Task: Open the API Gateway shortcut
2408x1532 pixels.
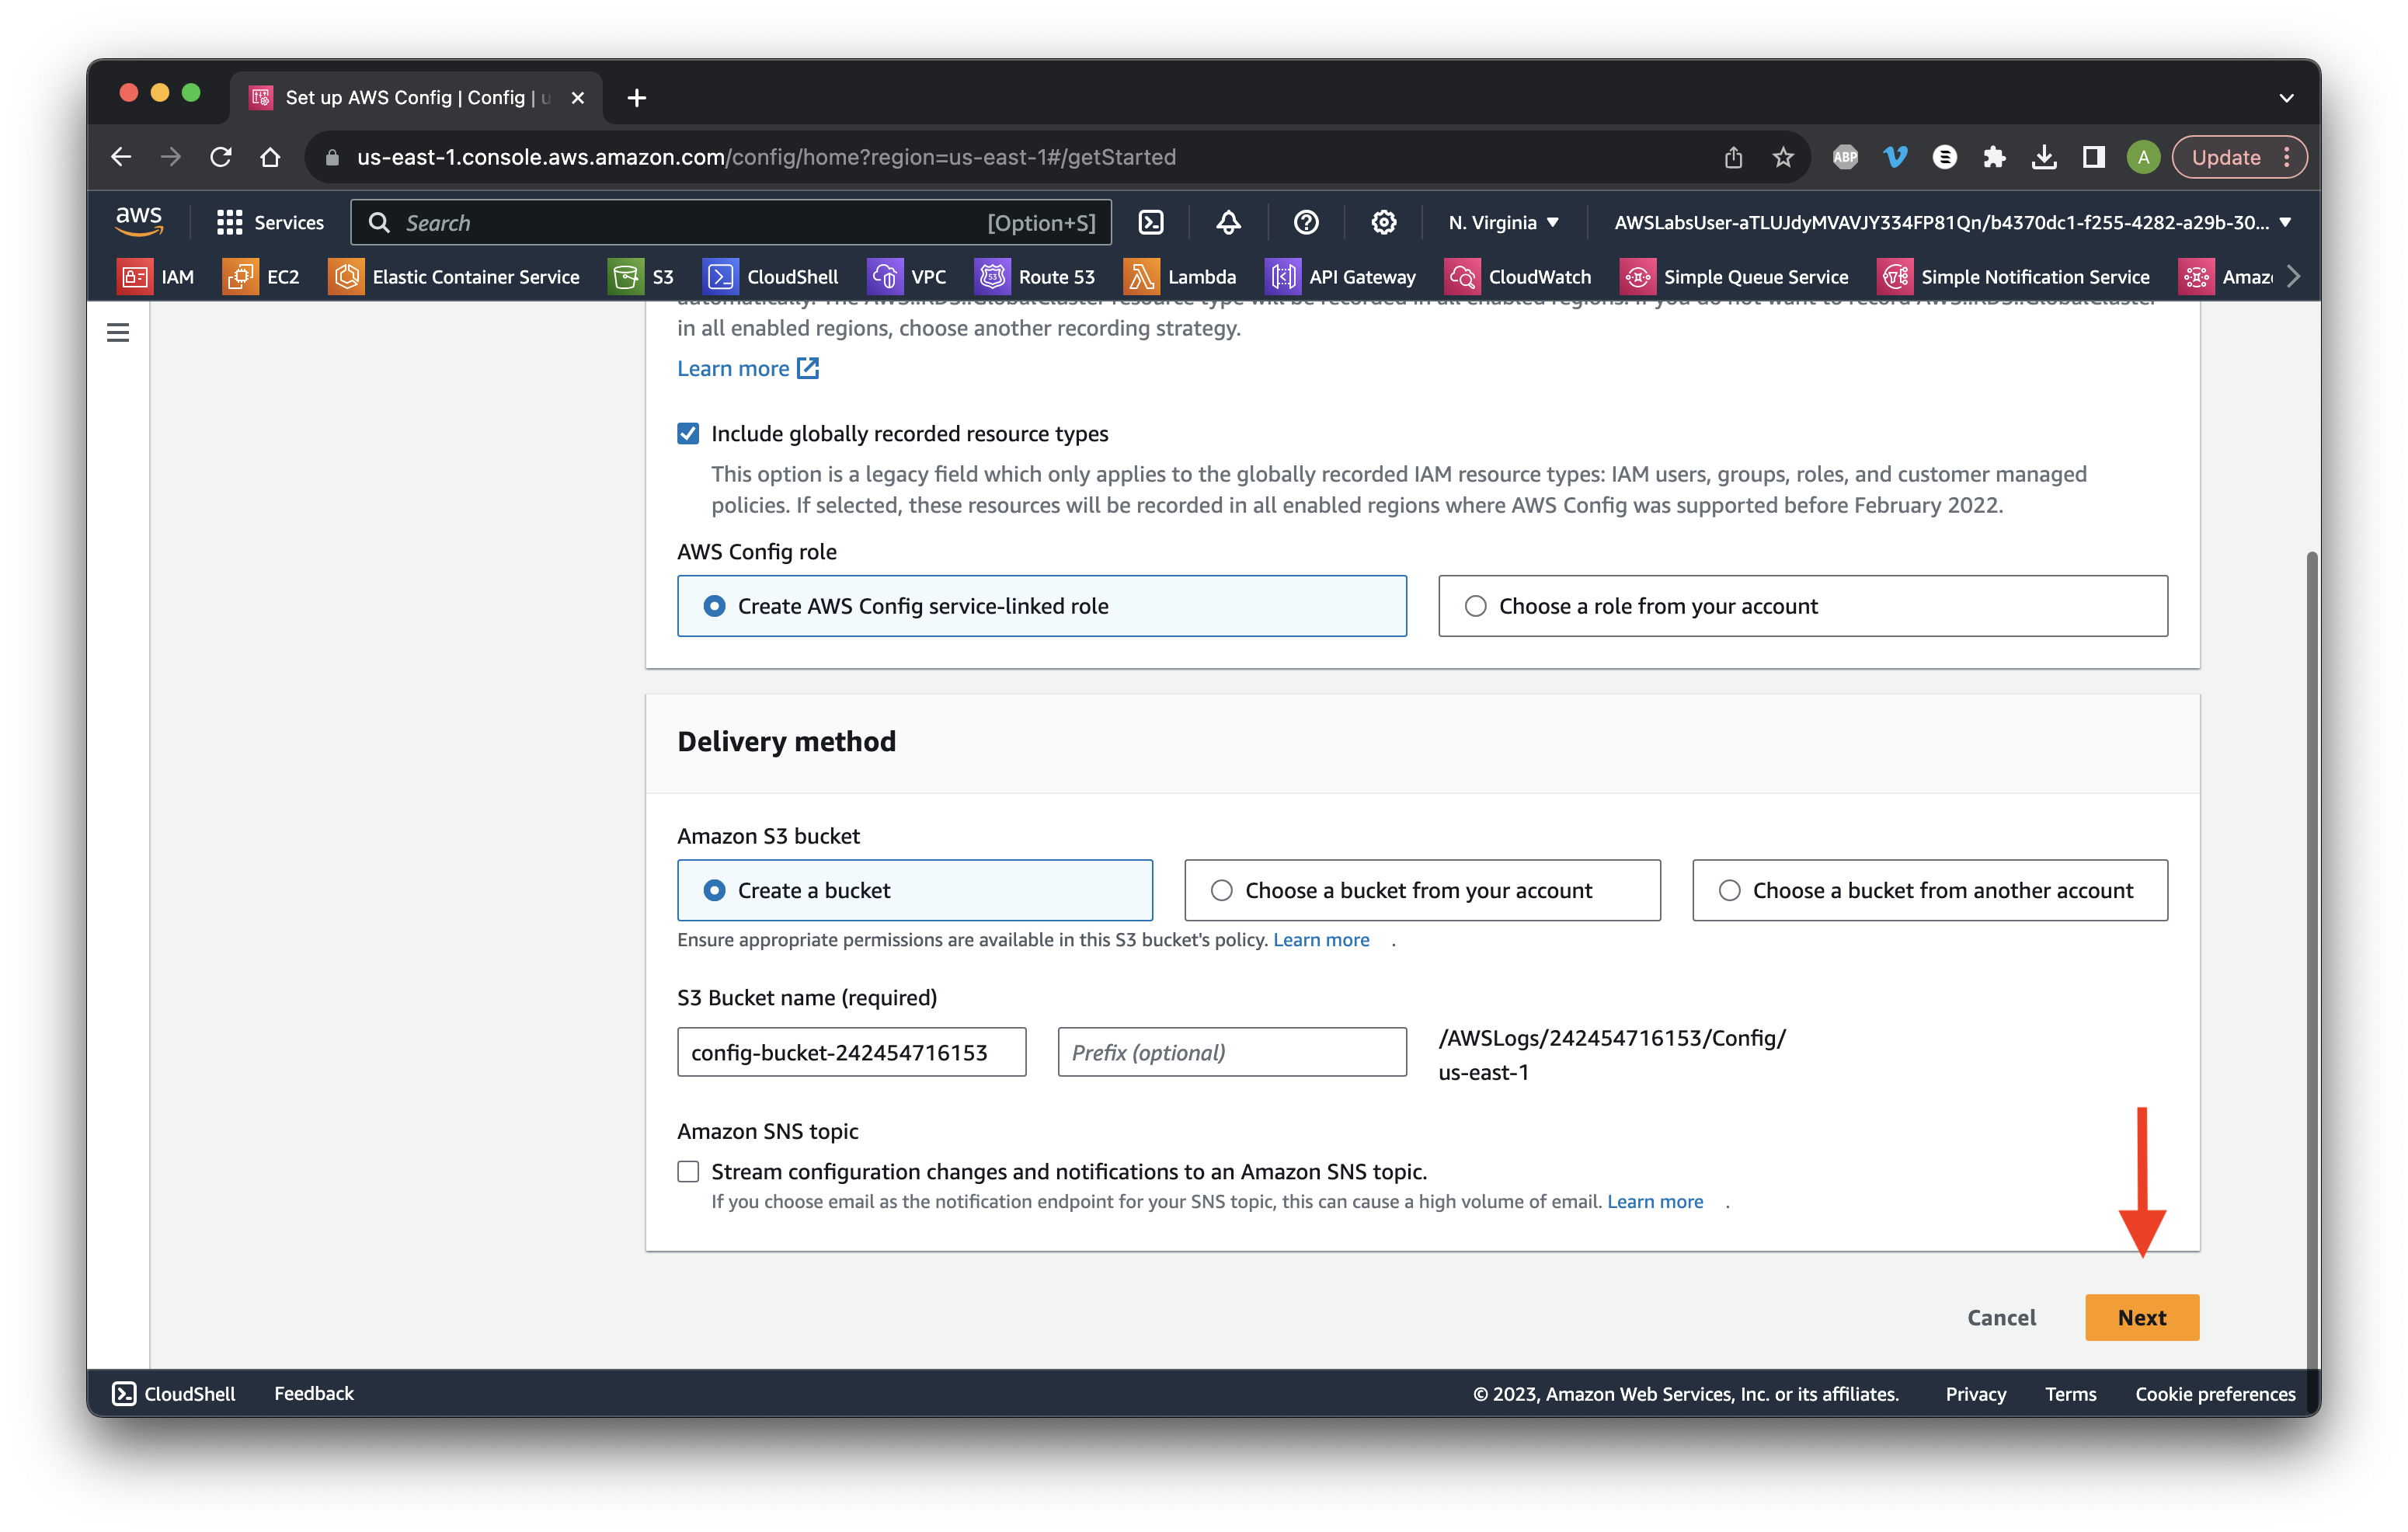Action: point(1341,277)
